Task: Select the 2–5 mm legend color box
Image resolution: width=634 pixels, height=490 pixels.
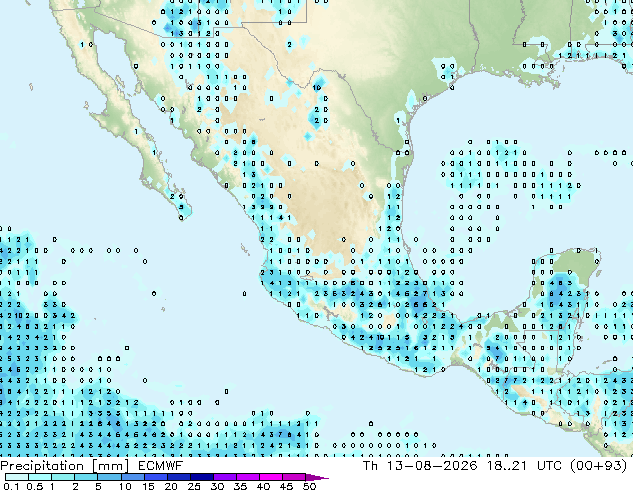Action: 86,477
